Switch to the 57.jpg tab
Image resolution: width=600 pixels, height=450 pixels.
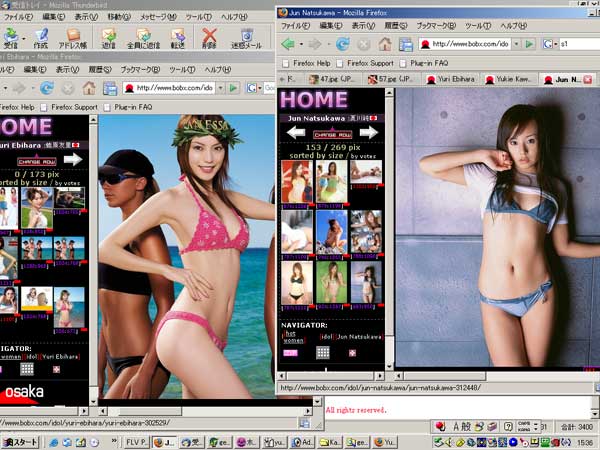click(x=391, y=79)
